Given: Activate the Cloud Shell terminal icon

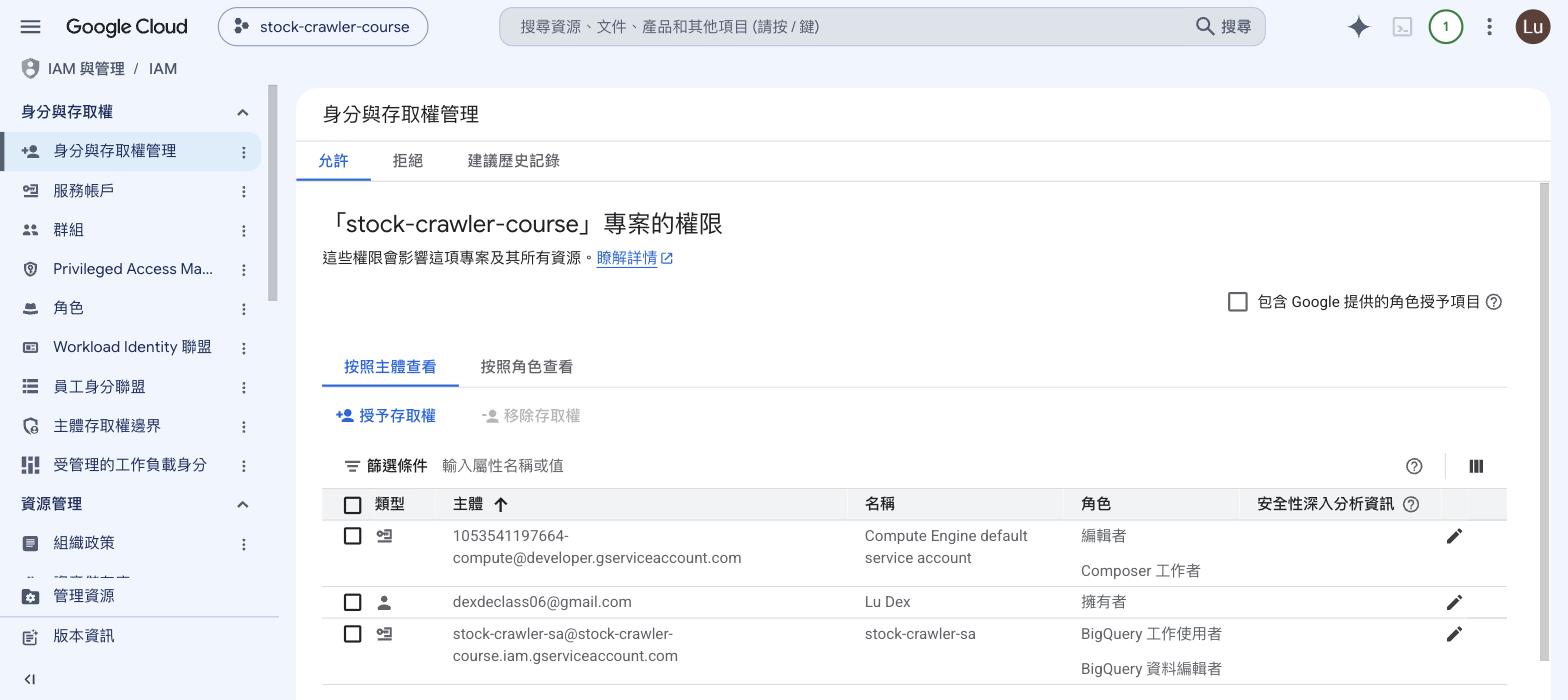Looking at the screenshot, I should [x=1402, y=27].
